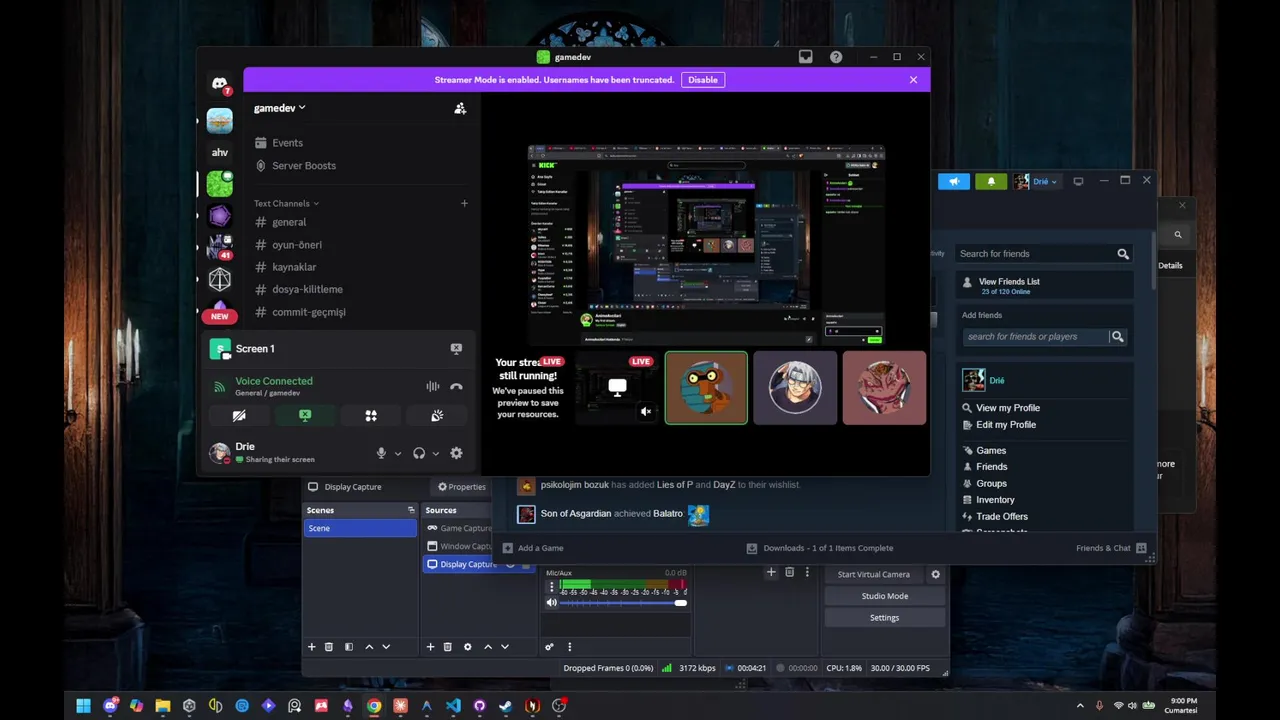Dismiss the Streamer Mode banner
1280x720 pixels.
coord(913,80)
